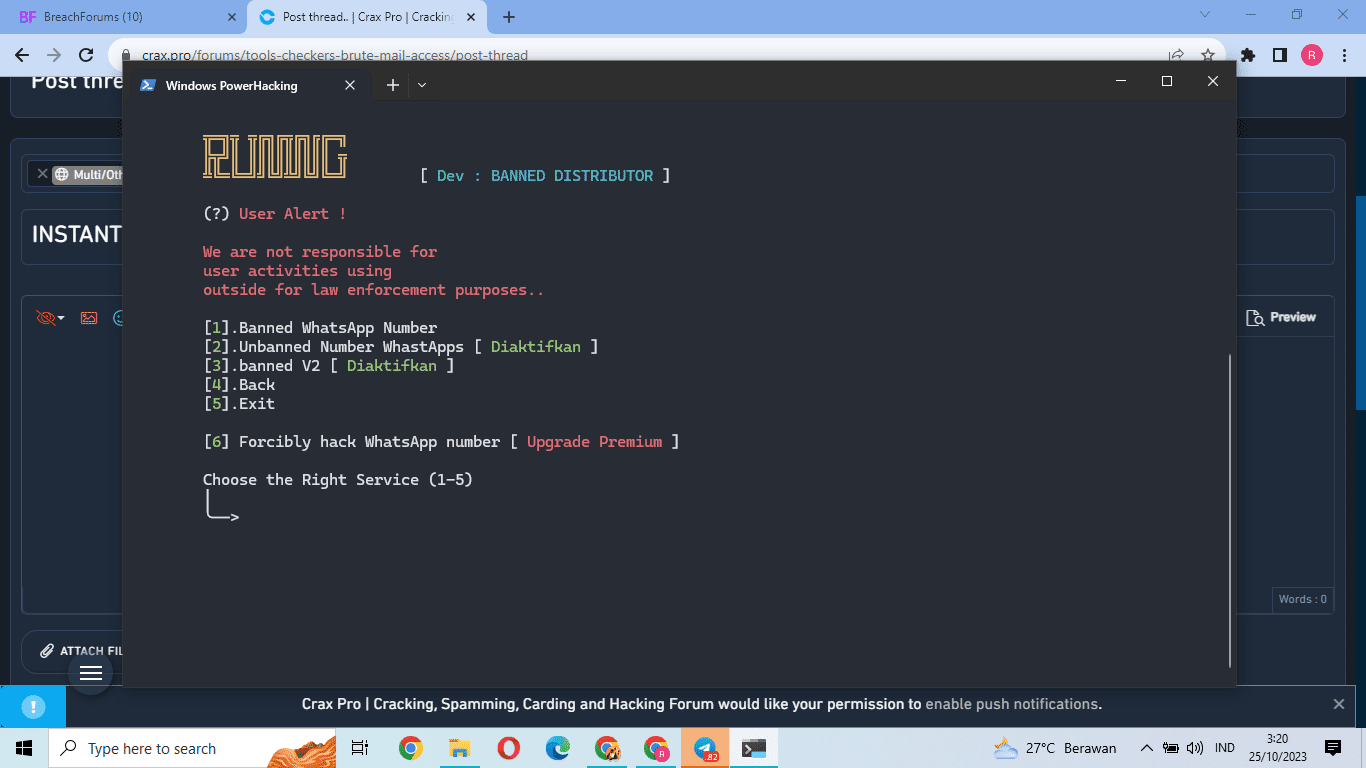Viewport: 1366px width, 768px height.
Task: Dismiss the push notification banner
Action: [1339, 704]
